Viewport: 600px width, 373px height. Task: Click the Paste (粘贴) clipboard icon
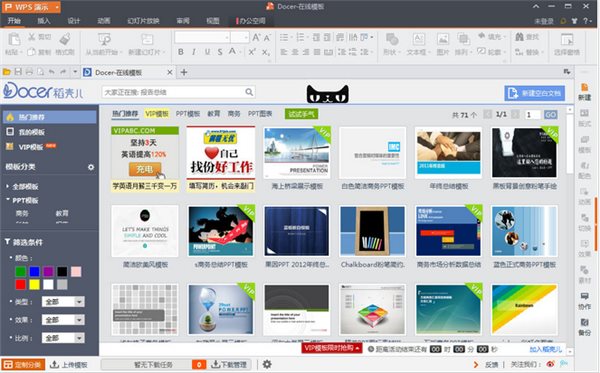14,39
